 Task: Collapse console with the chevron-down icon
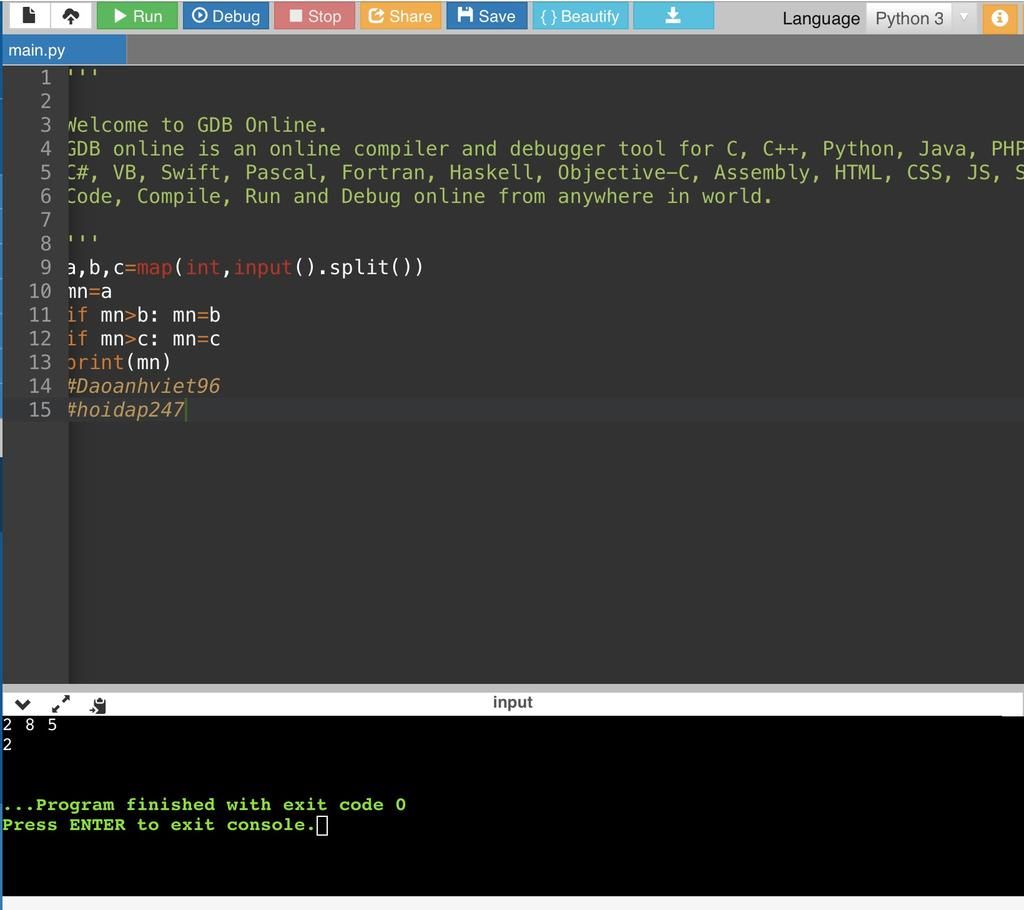pos(23,704)
